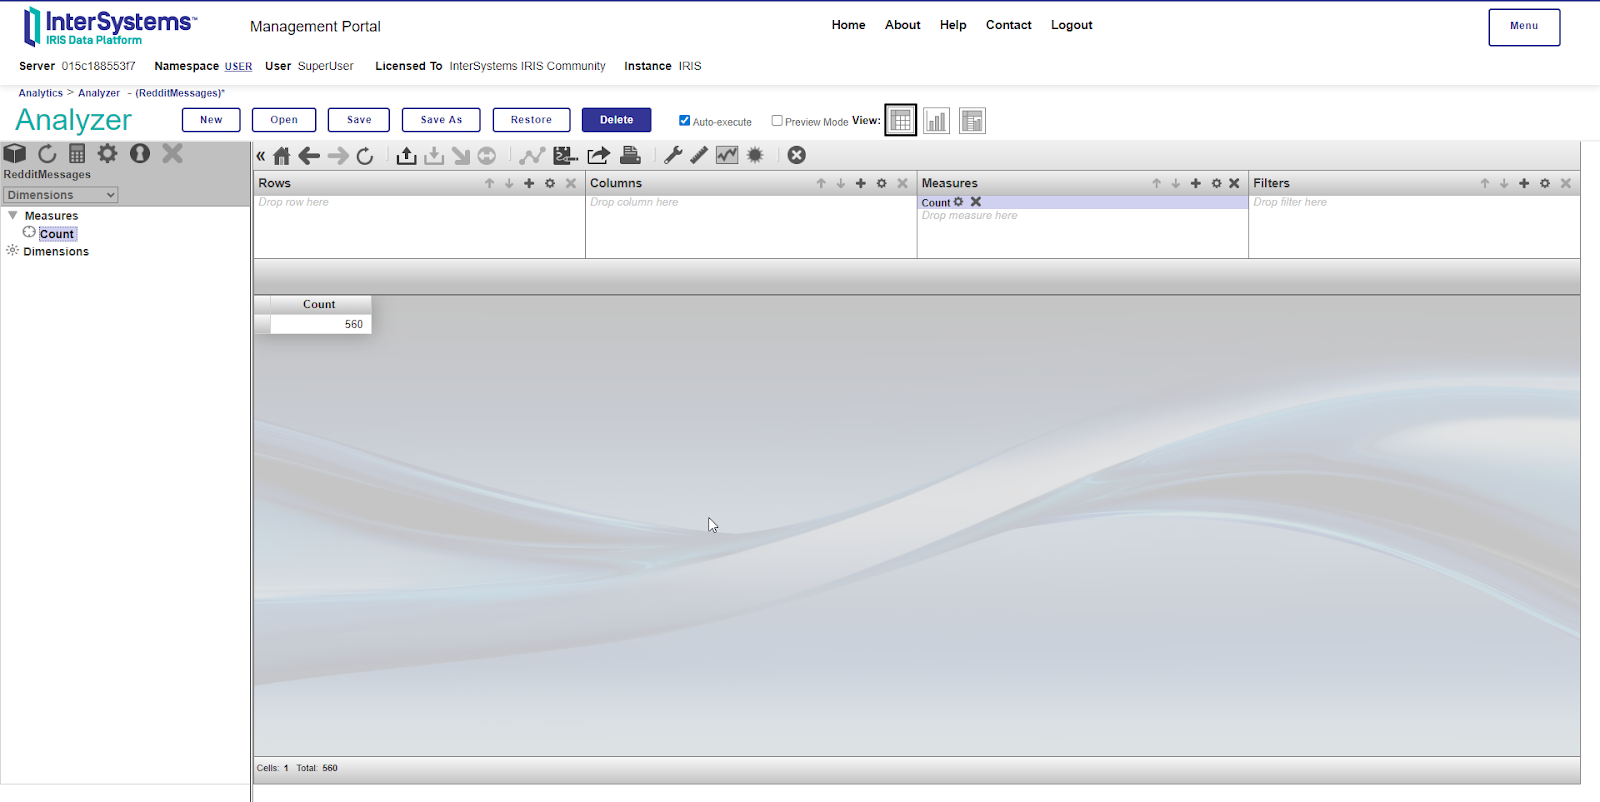Enable the Preview Mode checkbox
This screenshot has width=1600, height=802.
click(x=777, y=121)
